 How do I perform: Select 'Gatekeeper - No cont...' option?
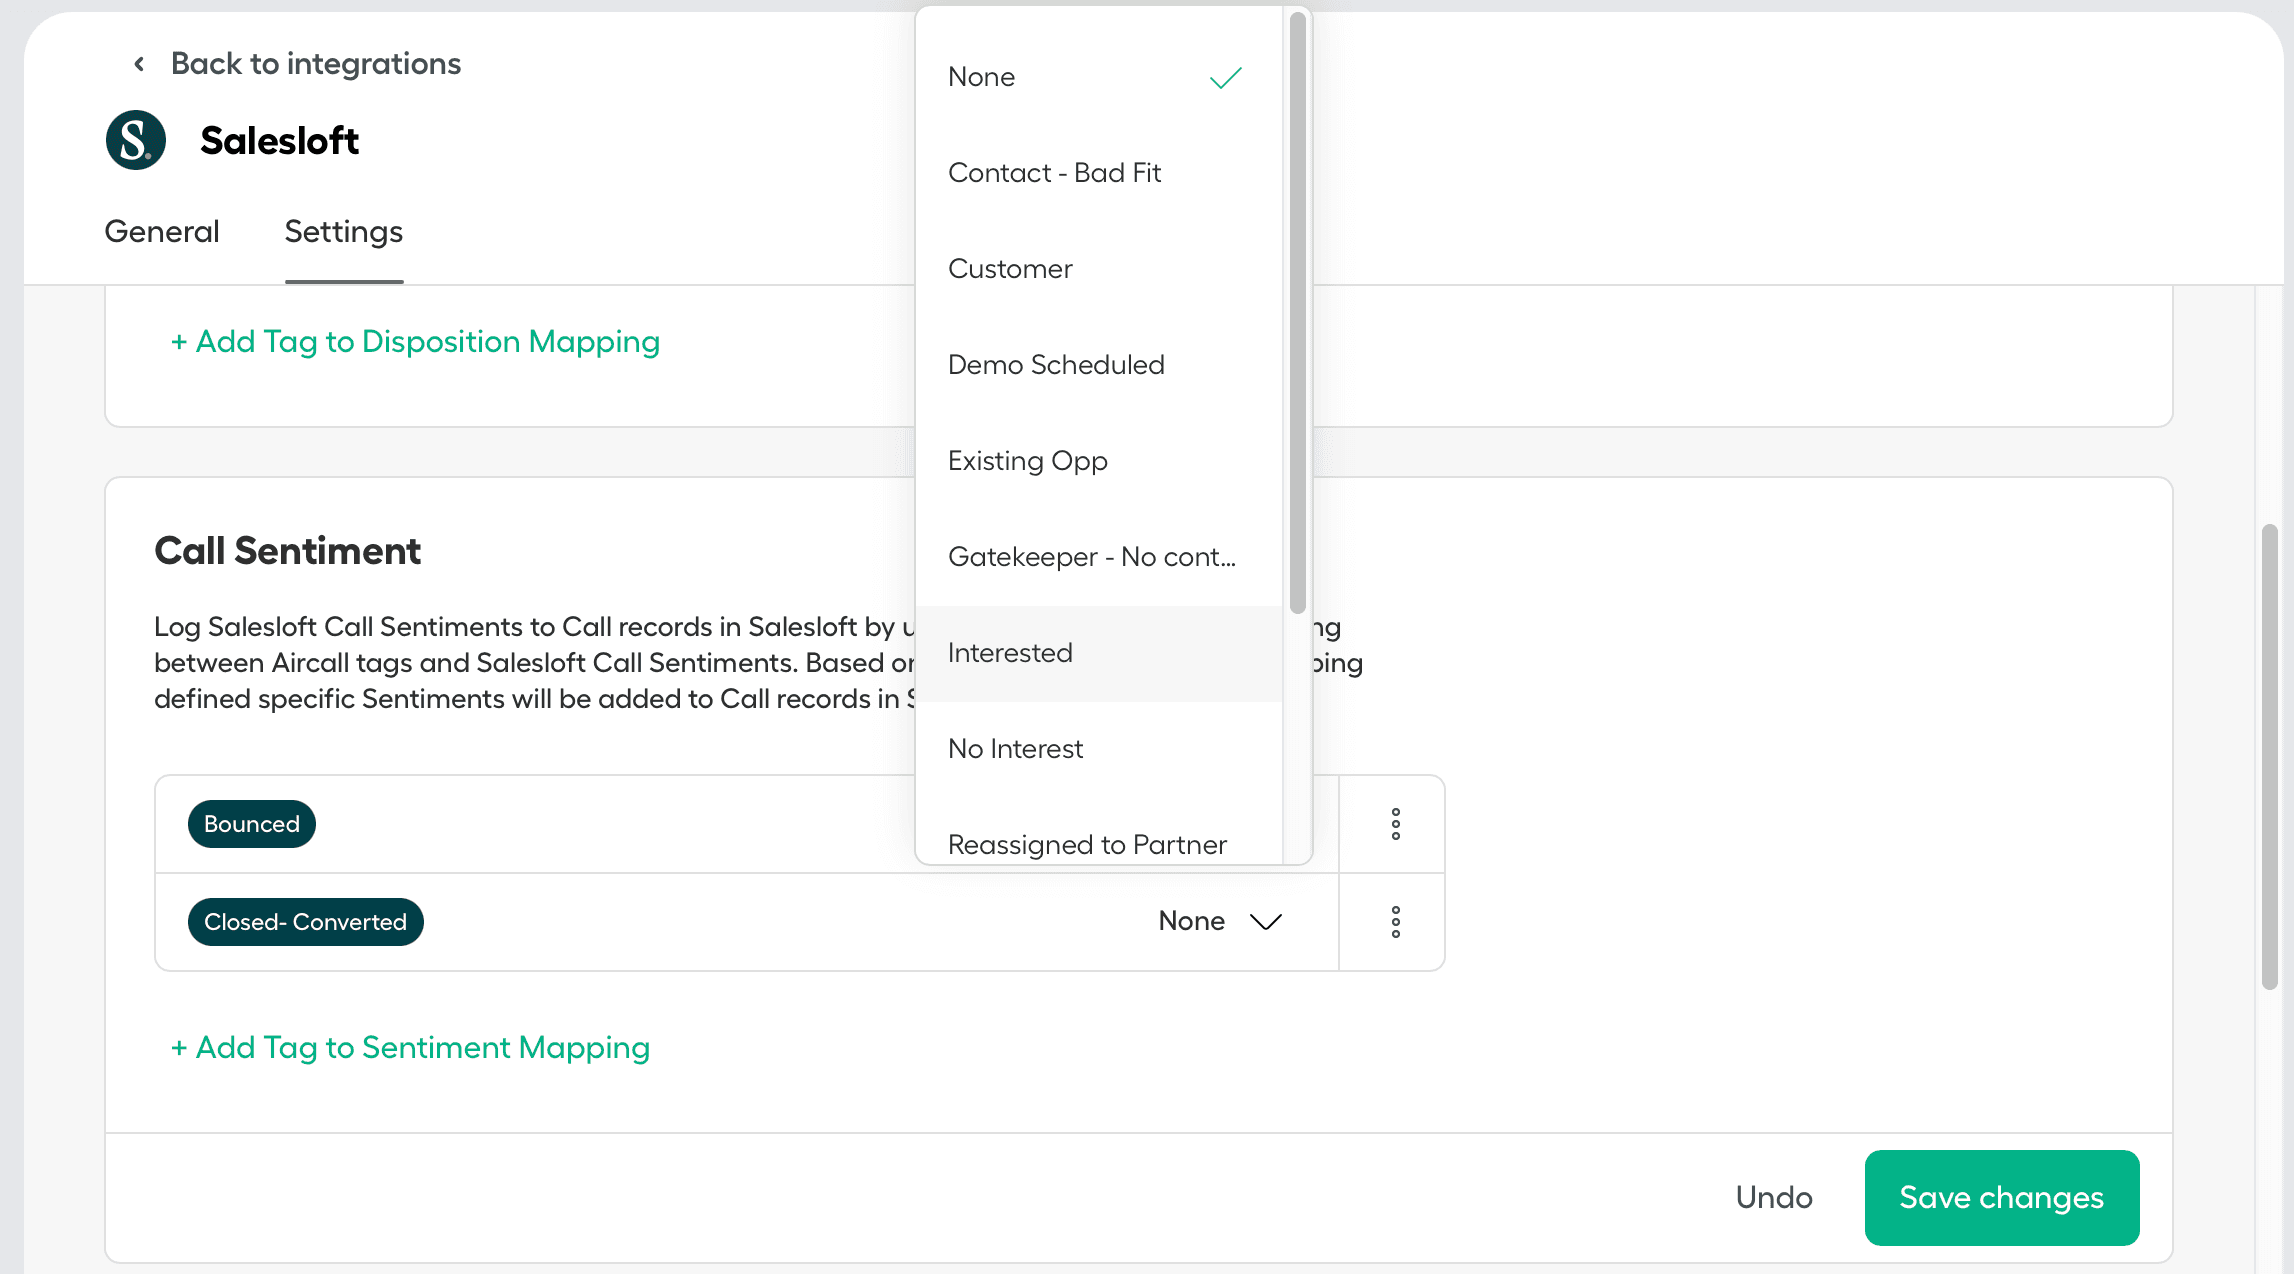coord(1091,557)
